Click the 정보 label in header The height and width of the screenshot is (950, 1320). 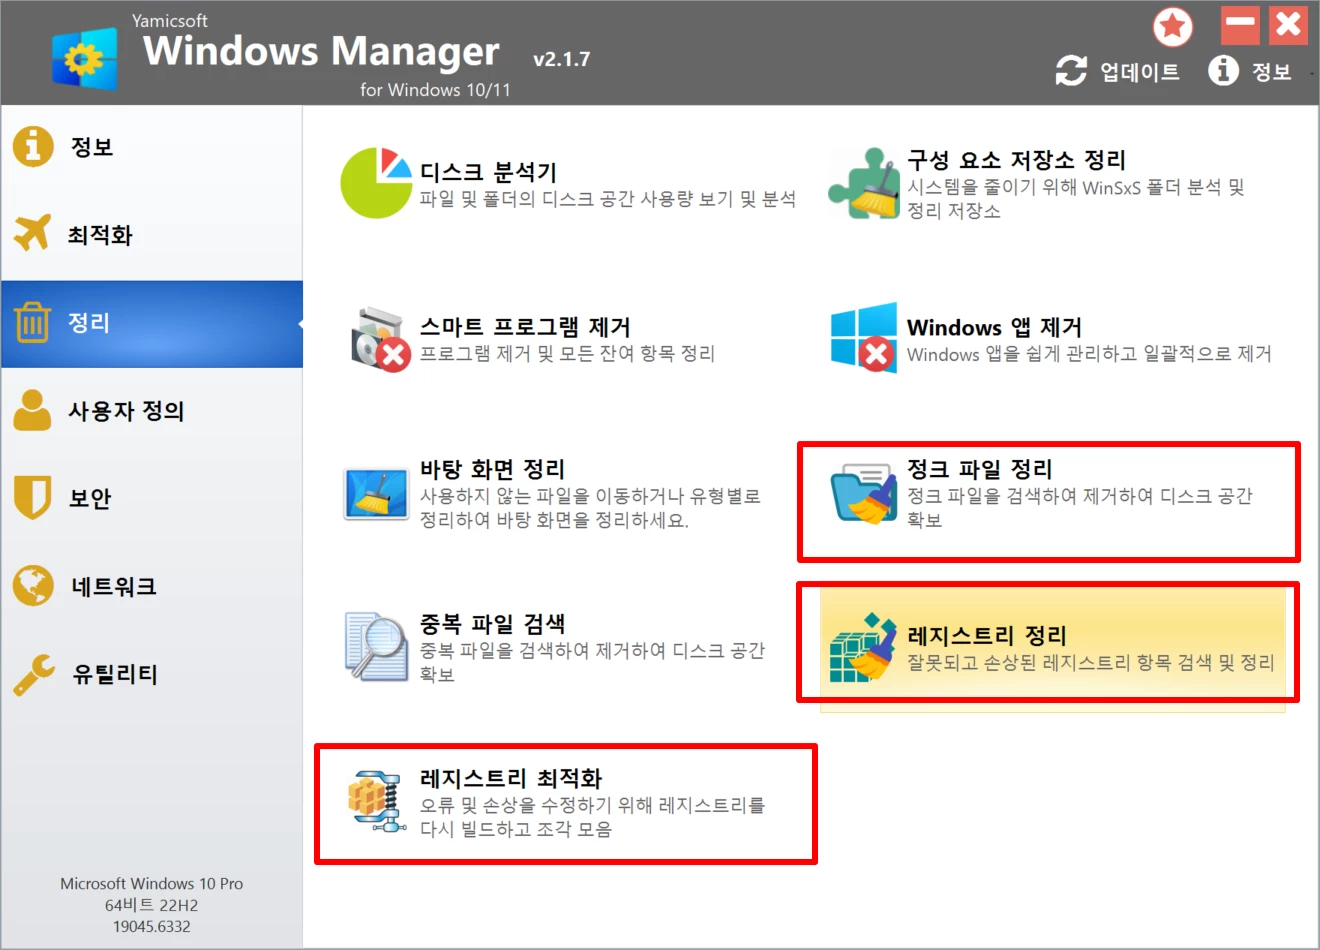1271,72
